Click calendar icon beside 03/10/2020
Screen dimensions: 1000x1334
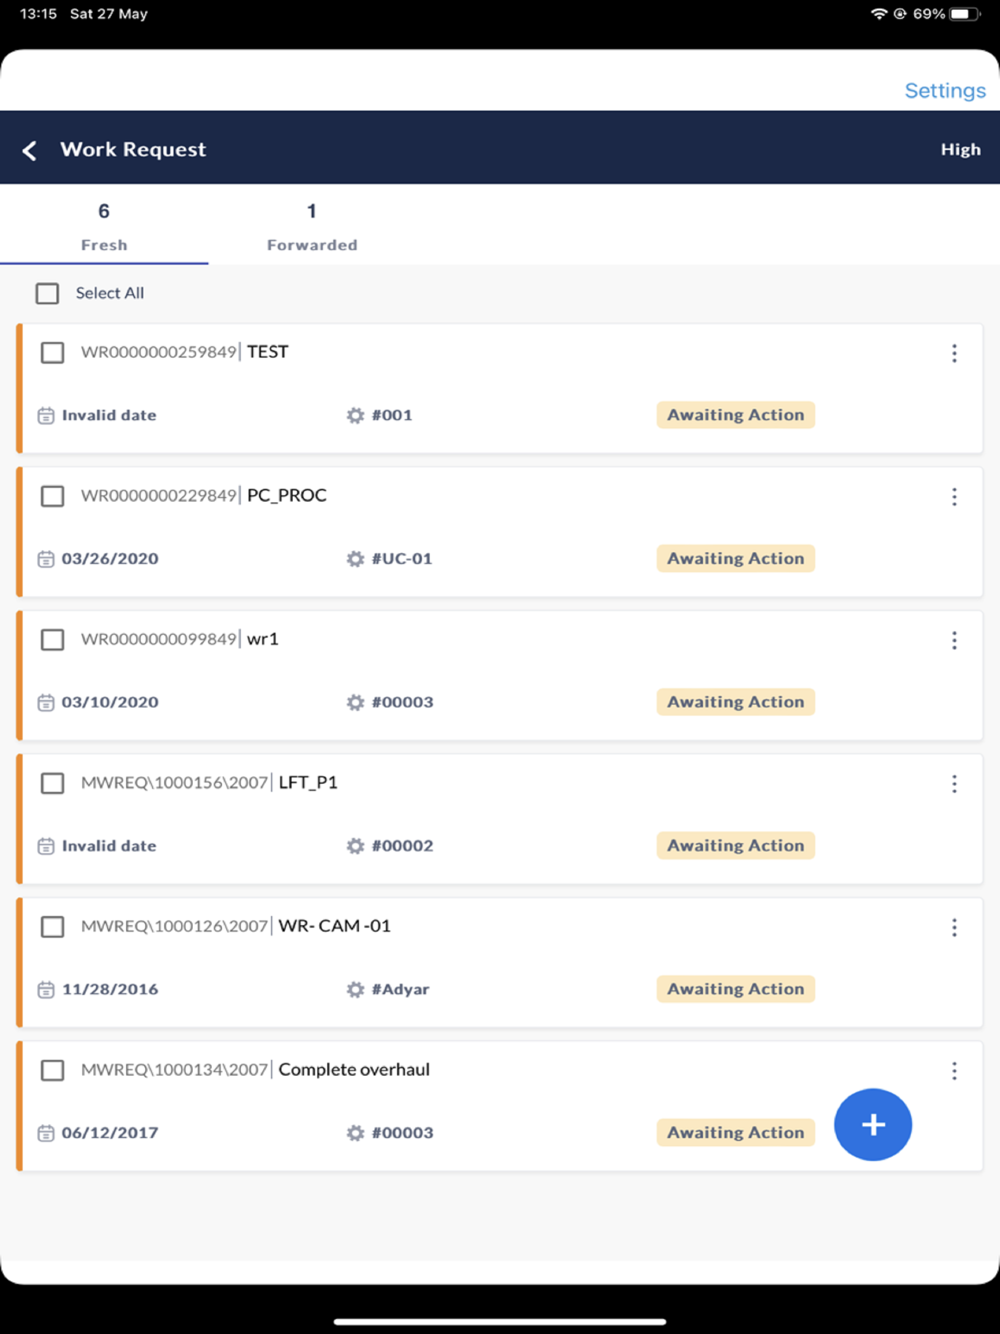pos(46,702)
